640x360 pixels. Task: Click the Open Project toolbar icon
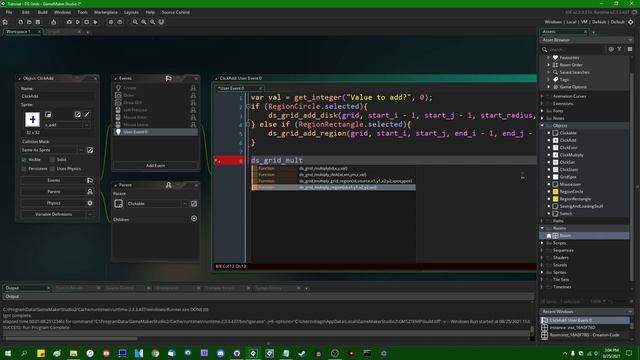[x=29, y=22]
